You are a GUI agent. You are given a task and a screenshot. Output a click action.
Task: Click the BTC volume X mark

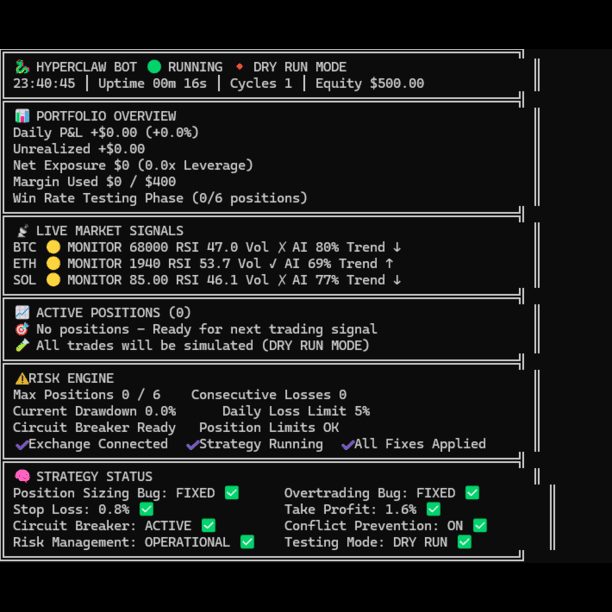pyautogui.click(x=282, y=247)
